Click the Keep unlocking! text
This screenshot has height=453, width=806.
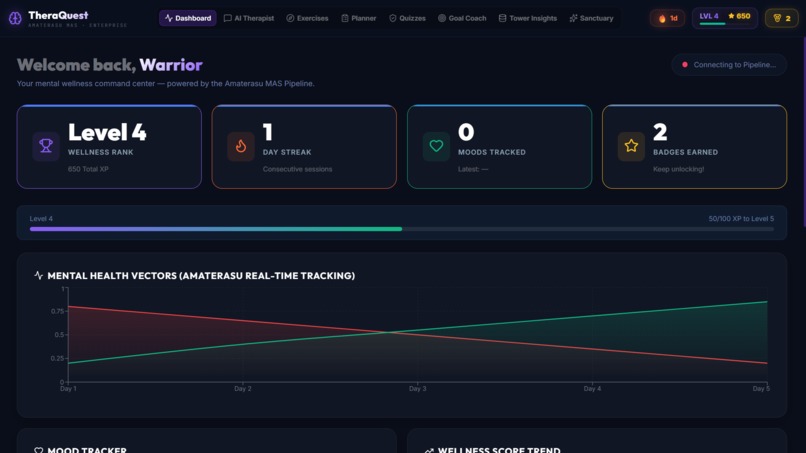[x=679, y=169]
